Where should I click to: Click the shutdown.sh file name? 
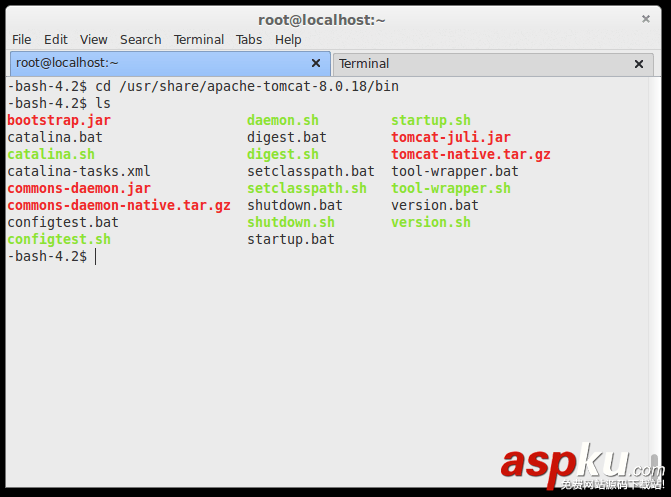pyautogui.click(x=291, y=222)
